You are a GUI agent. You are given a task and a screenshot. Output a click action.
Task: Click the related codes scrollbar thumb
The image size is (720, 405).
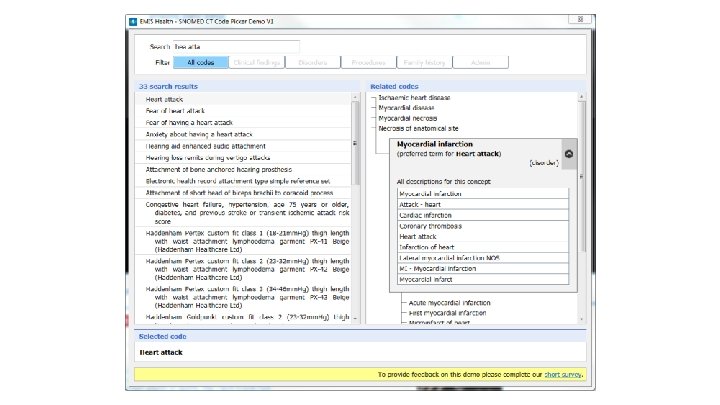(x=581, y=176)
